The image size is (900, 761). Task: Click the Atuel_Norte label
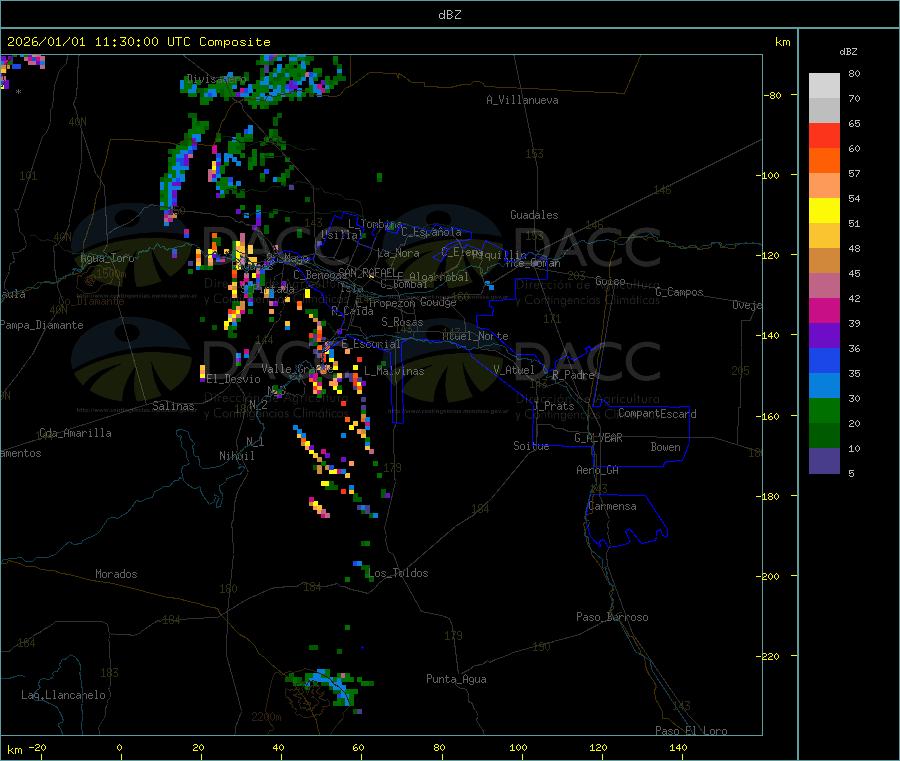coord(475,336)
